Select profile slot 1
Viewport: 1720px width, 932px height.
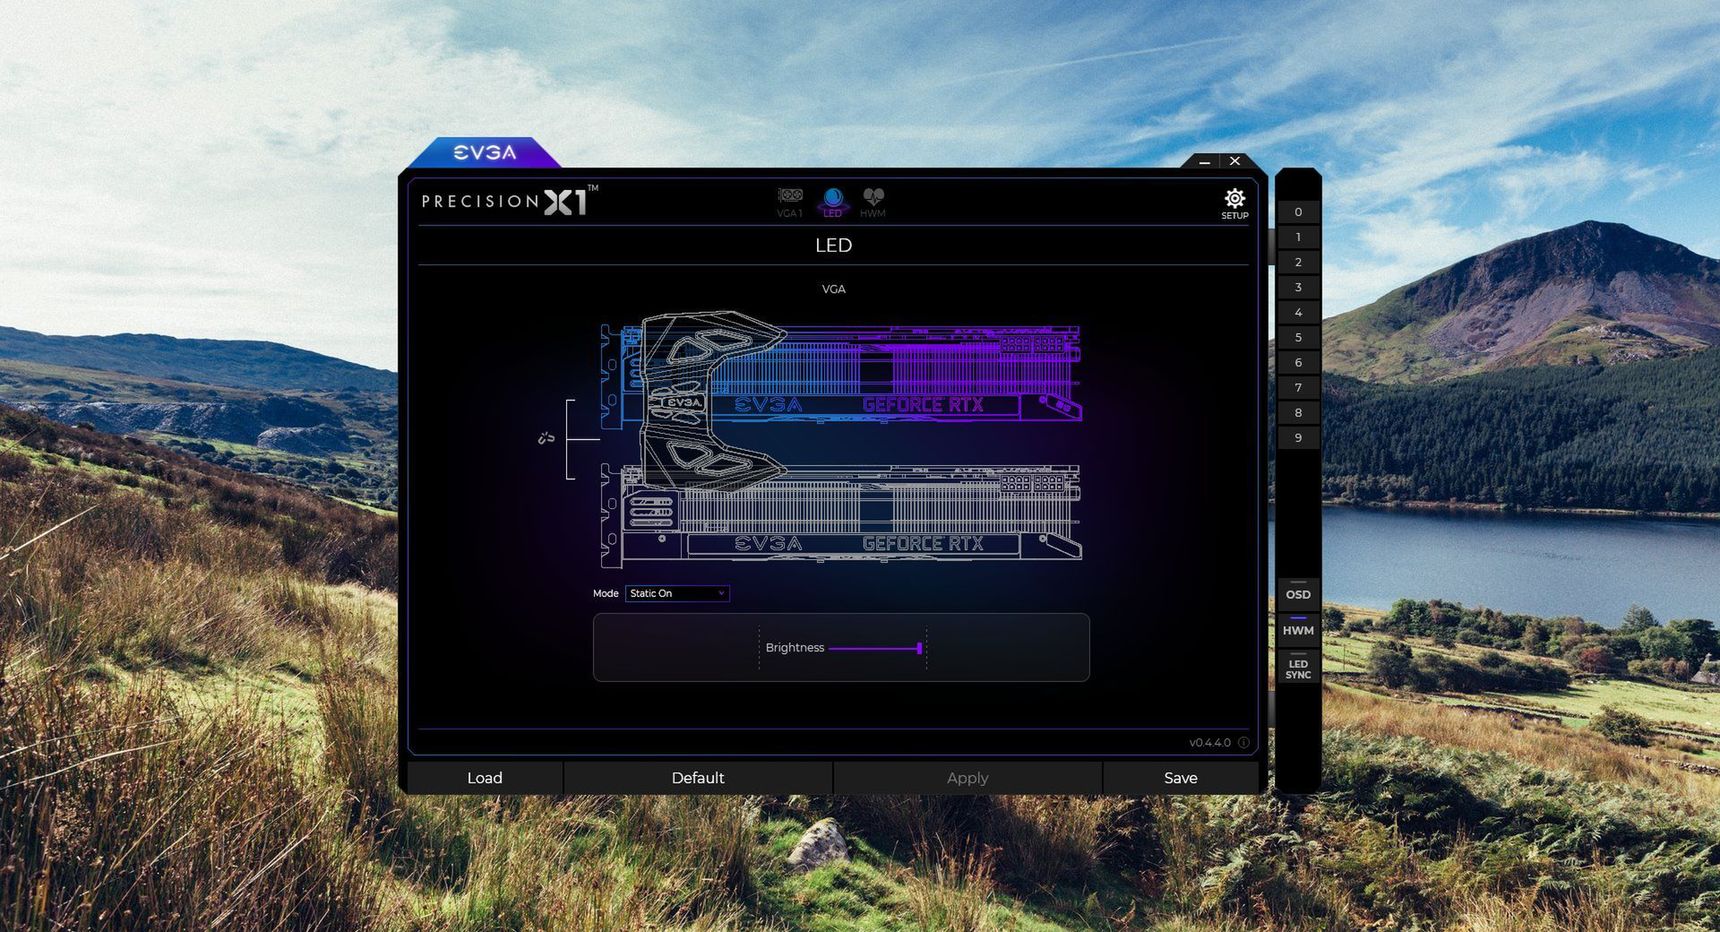click(x=1298, y=237)
